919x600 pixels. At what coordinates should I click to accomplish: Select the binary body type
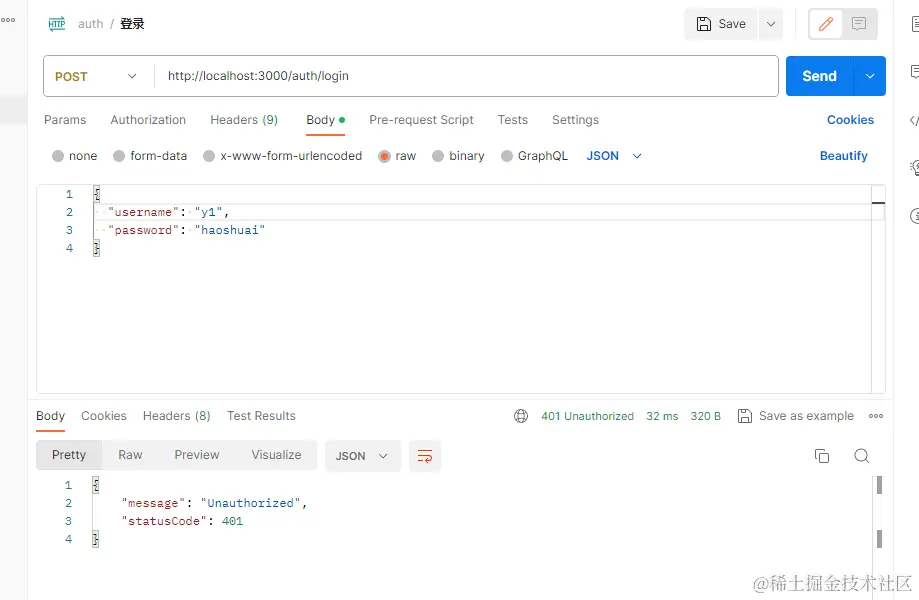(438, 156)
